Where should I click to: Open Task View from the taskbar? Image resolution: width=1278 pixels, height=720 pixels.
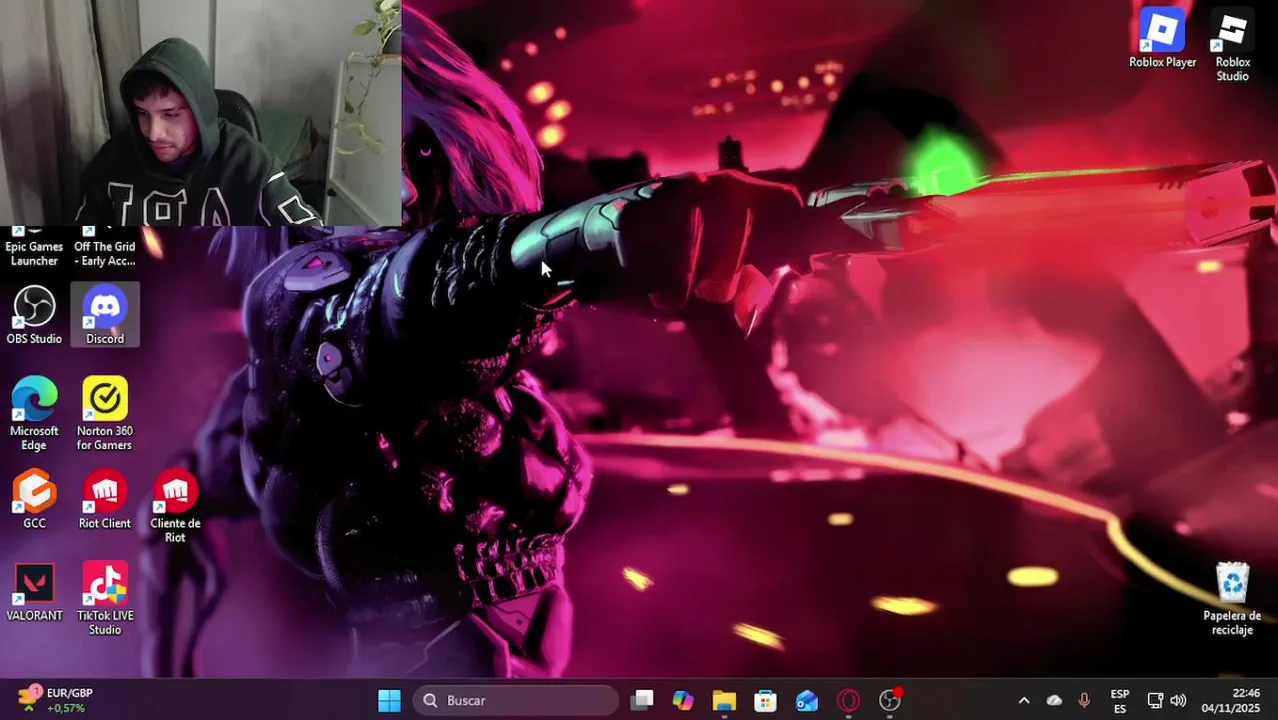tap(642, 701)
